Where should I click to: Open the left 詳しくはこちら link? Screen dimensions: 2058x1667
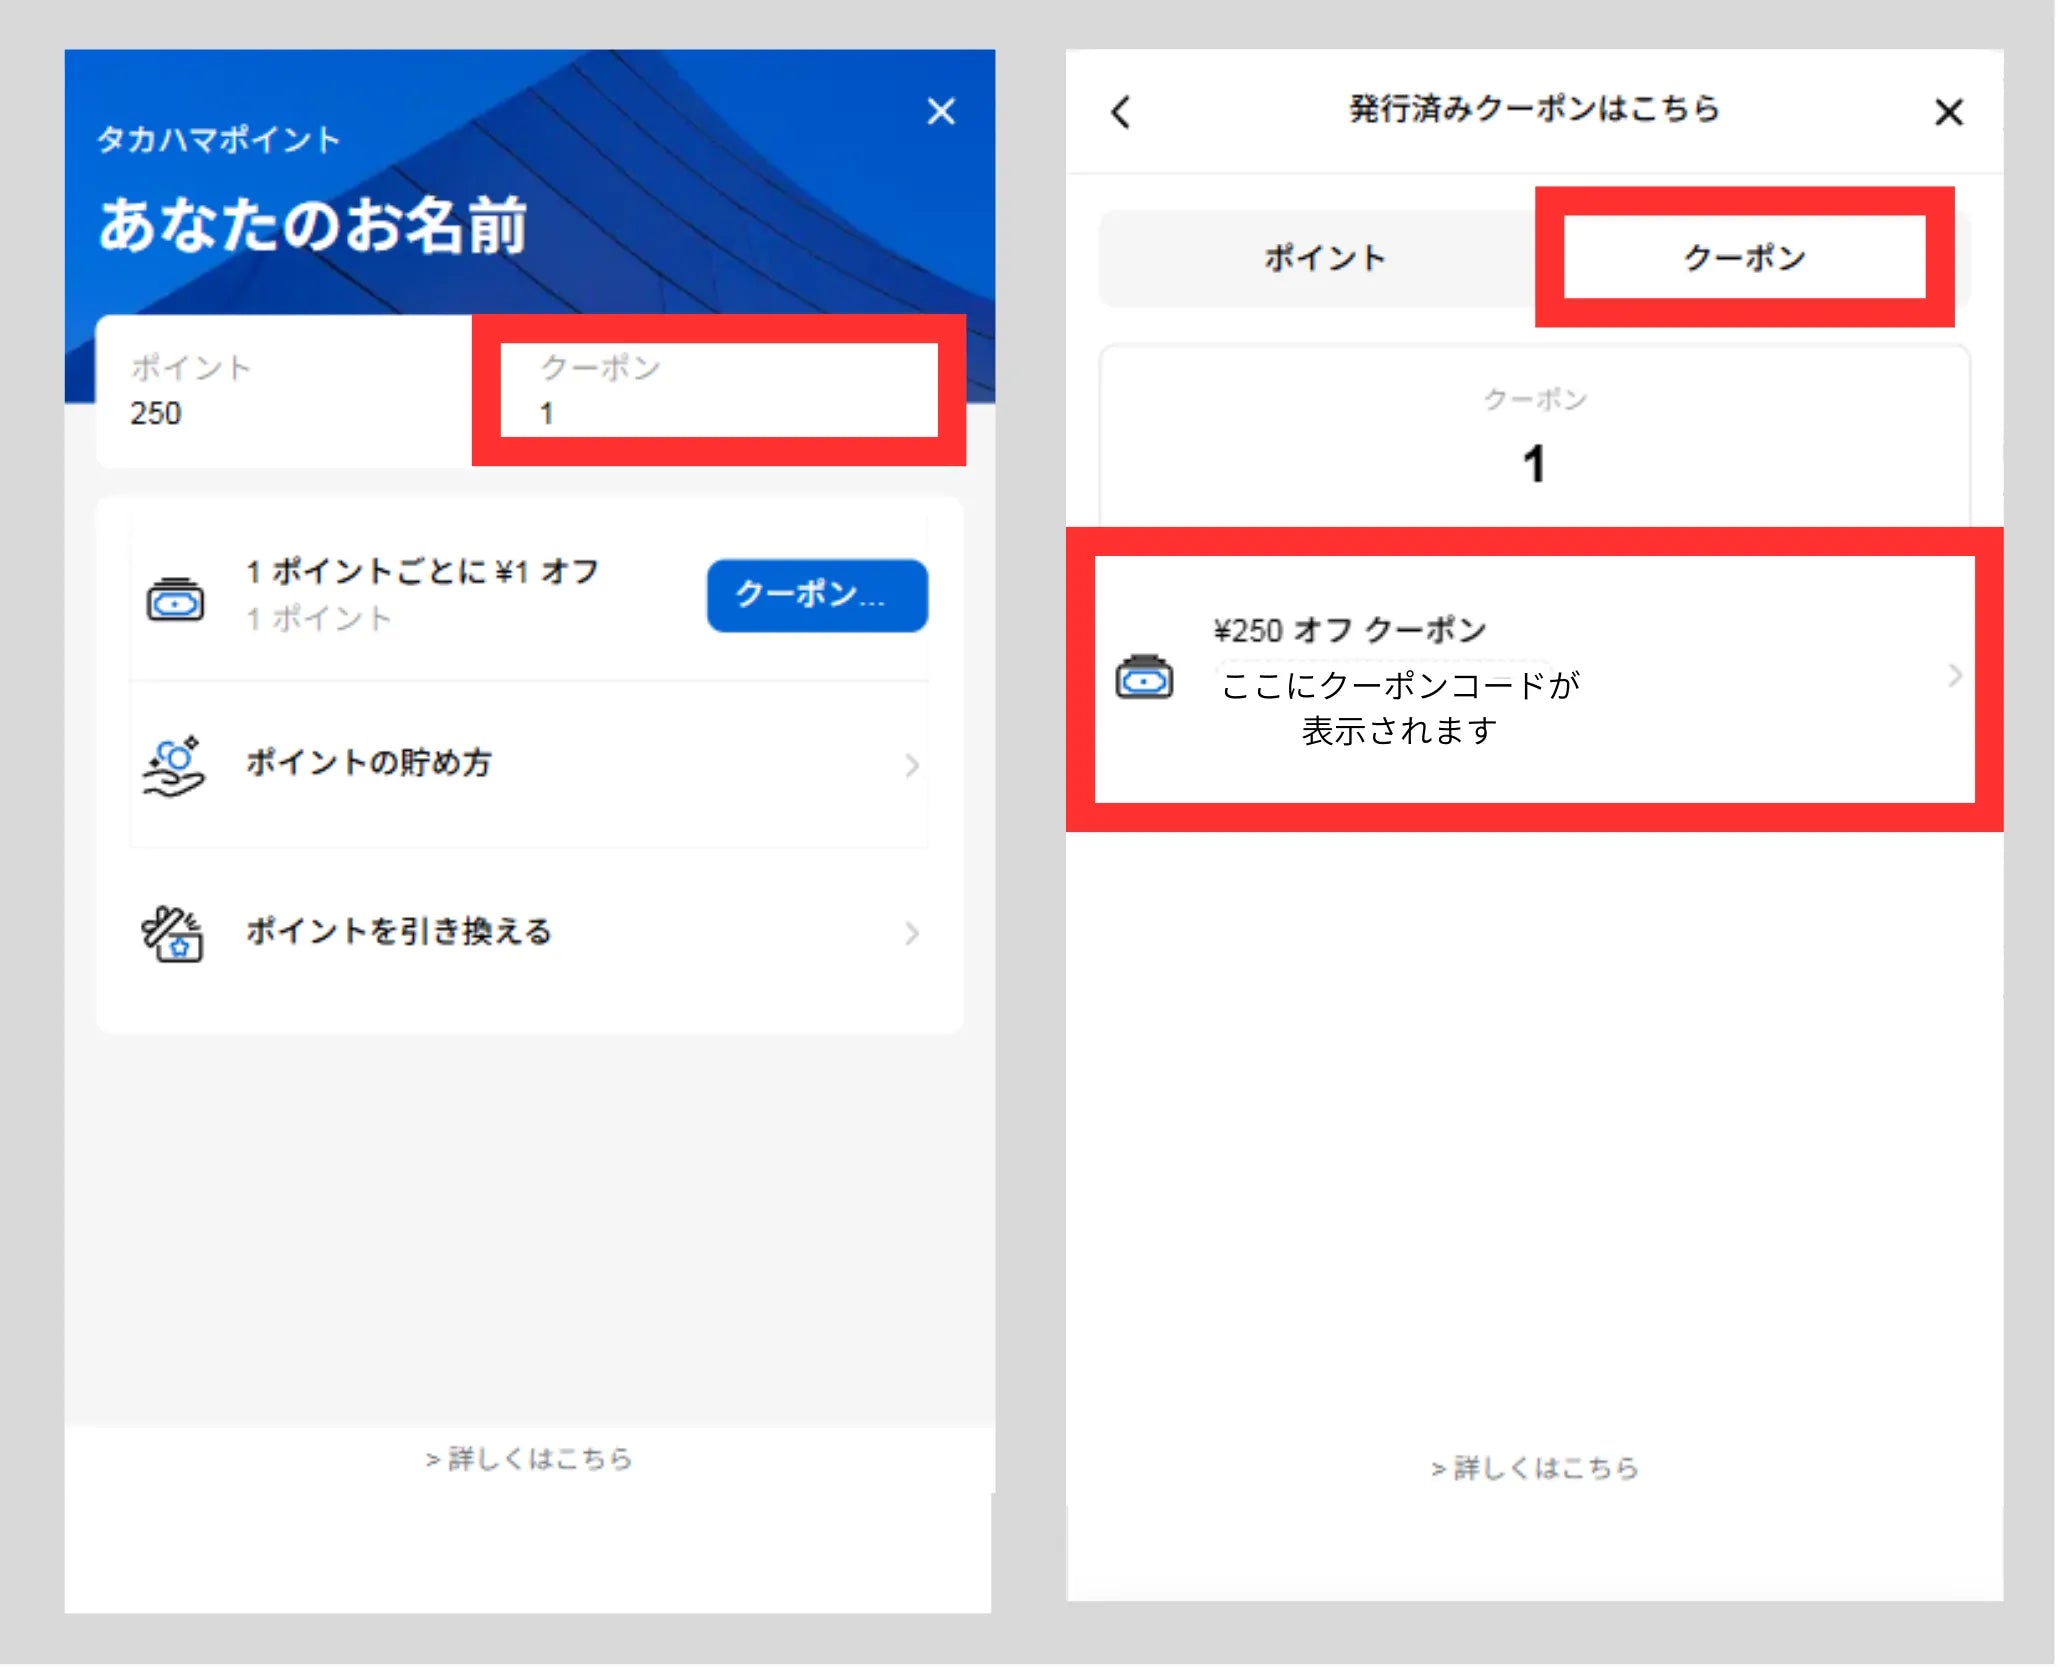pyautogui.click(x=529, y=1460)
